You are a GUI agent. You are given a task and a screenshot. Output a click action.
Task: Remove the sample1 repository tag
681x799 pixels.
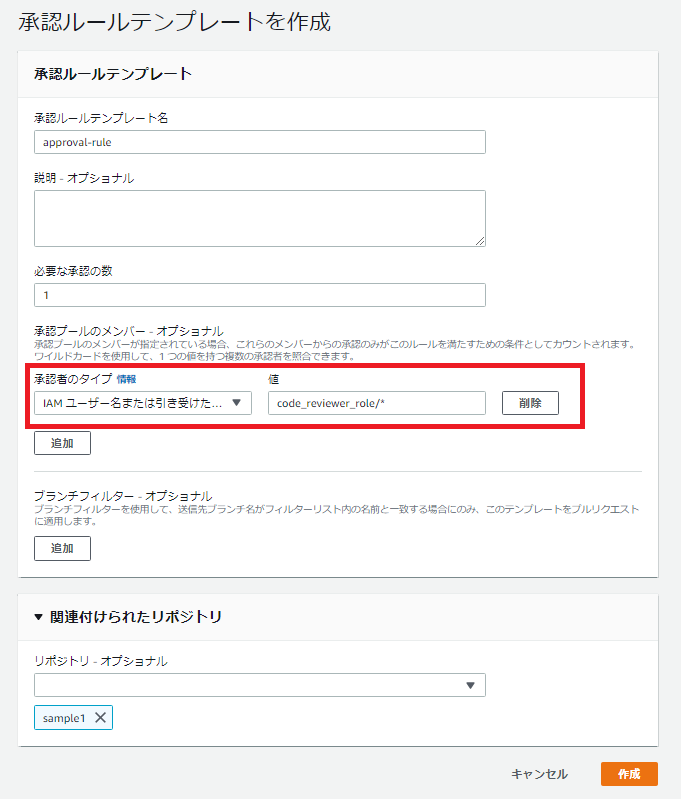click(x=101, y=718)
